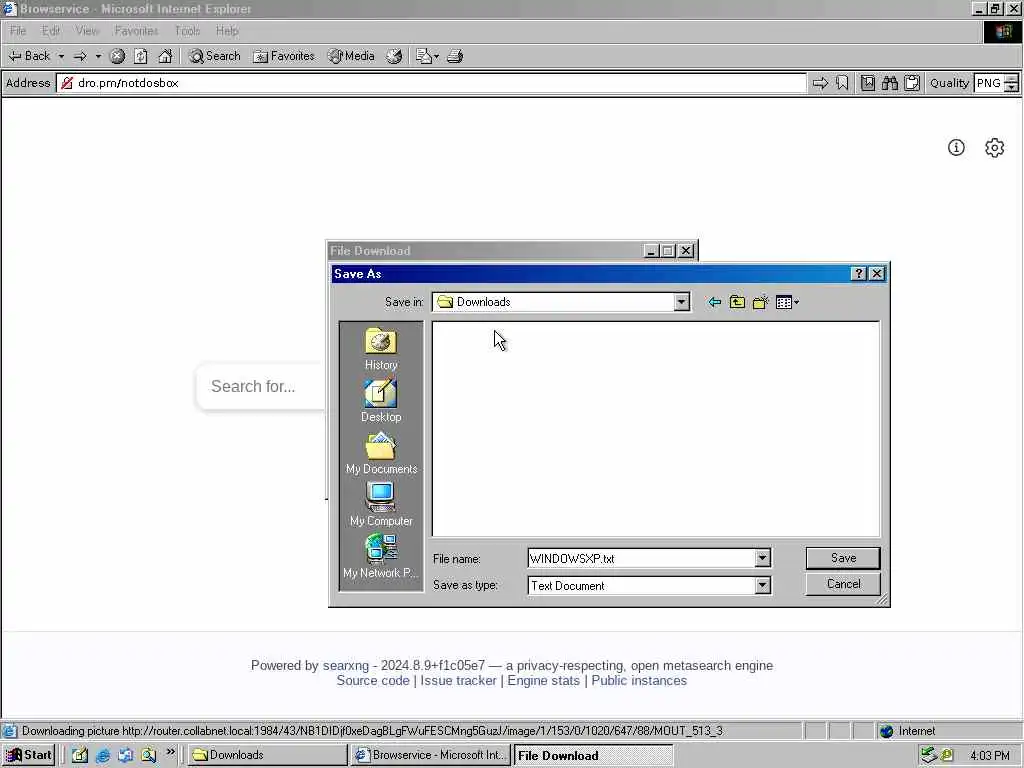The height and width of the screenshot is (768, 1024).
Task: Click the clipboard icon in address bar
Action: [x=912, y=83]
